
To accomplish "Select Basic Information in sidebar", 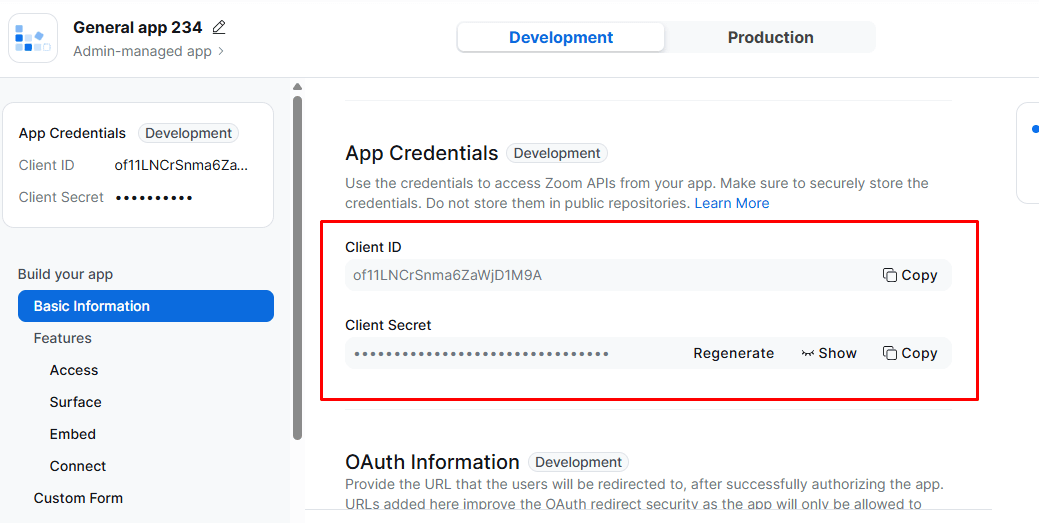I will coord(146,306).
